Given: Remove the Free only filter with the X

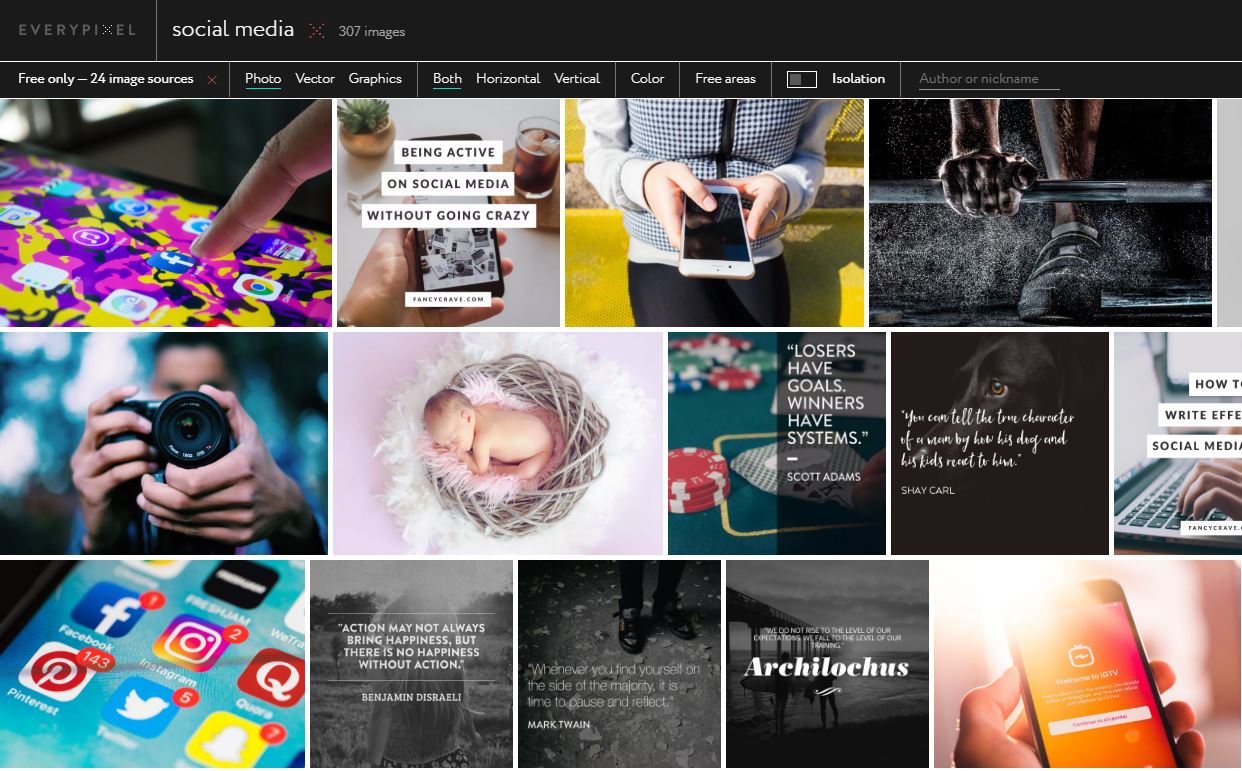Looking at the screenshot, I should tap(211, 79).
